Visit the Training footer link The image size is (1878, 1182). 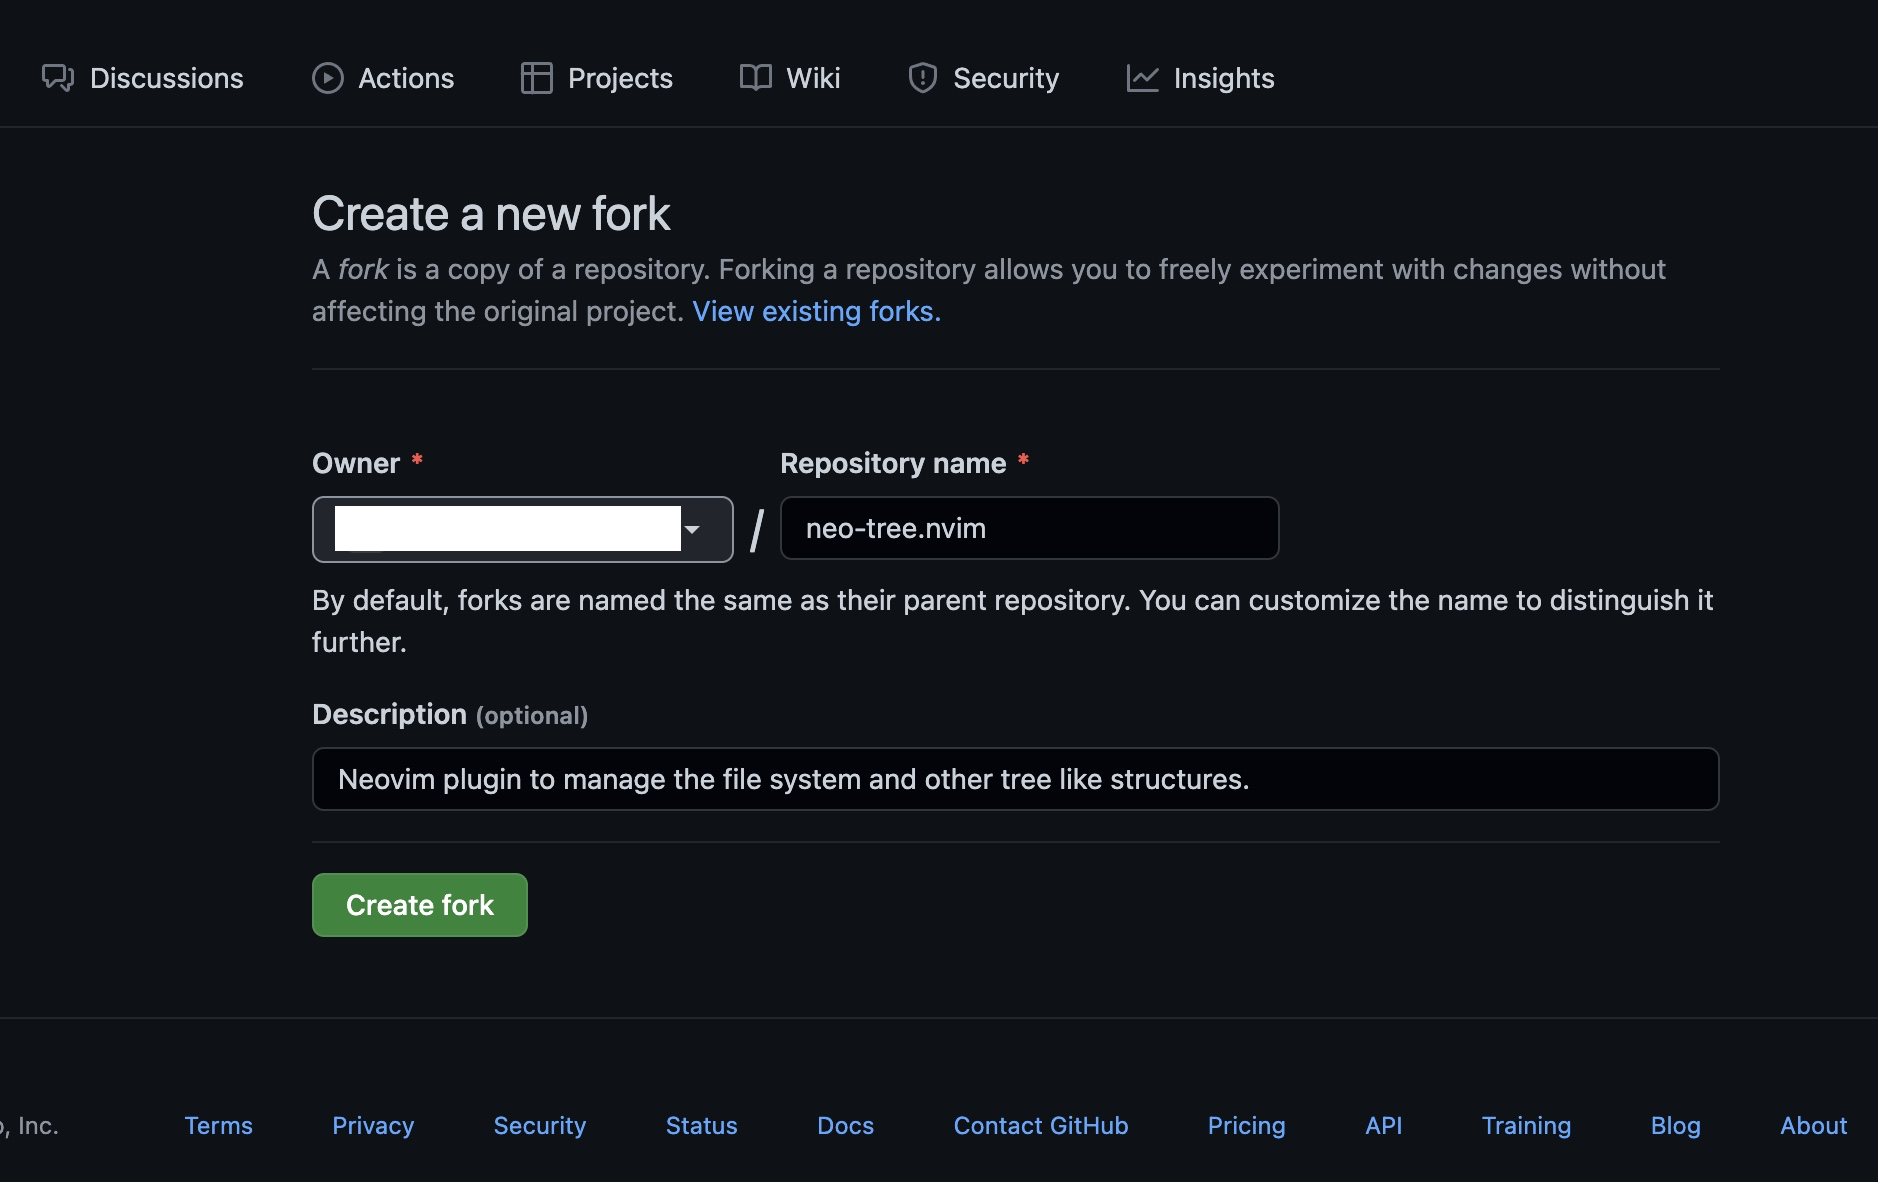click(x=1527, y=1126)
